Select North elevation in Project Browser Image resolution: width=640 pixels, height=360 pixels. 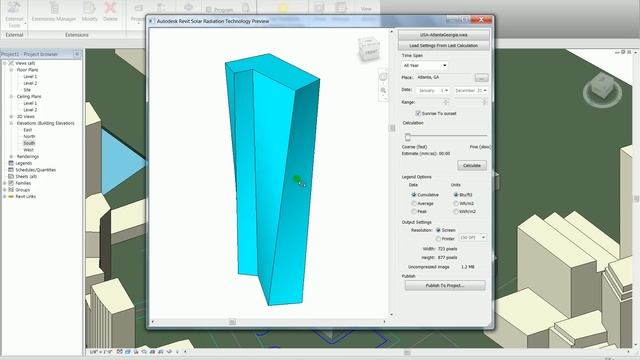[29, 136]
